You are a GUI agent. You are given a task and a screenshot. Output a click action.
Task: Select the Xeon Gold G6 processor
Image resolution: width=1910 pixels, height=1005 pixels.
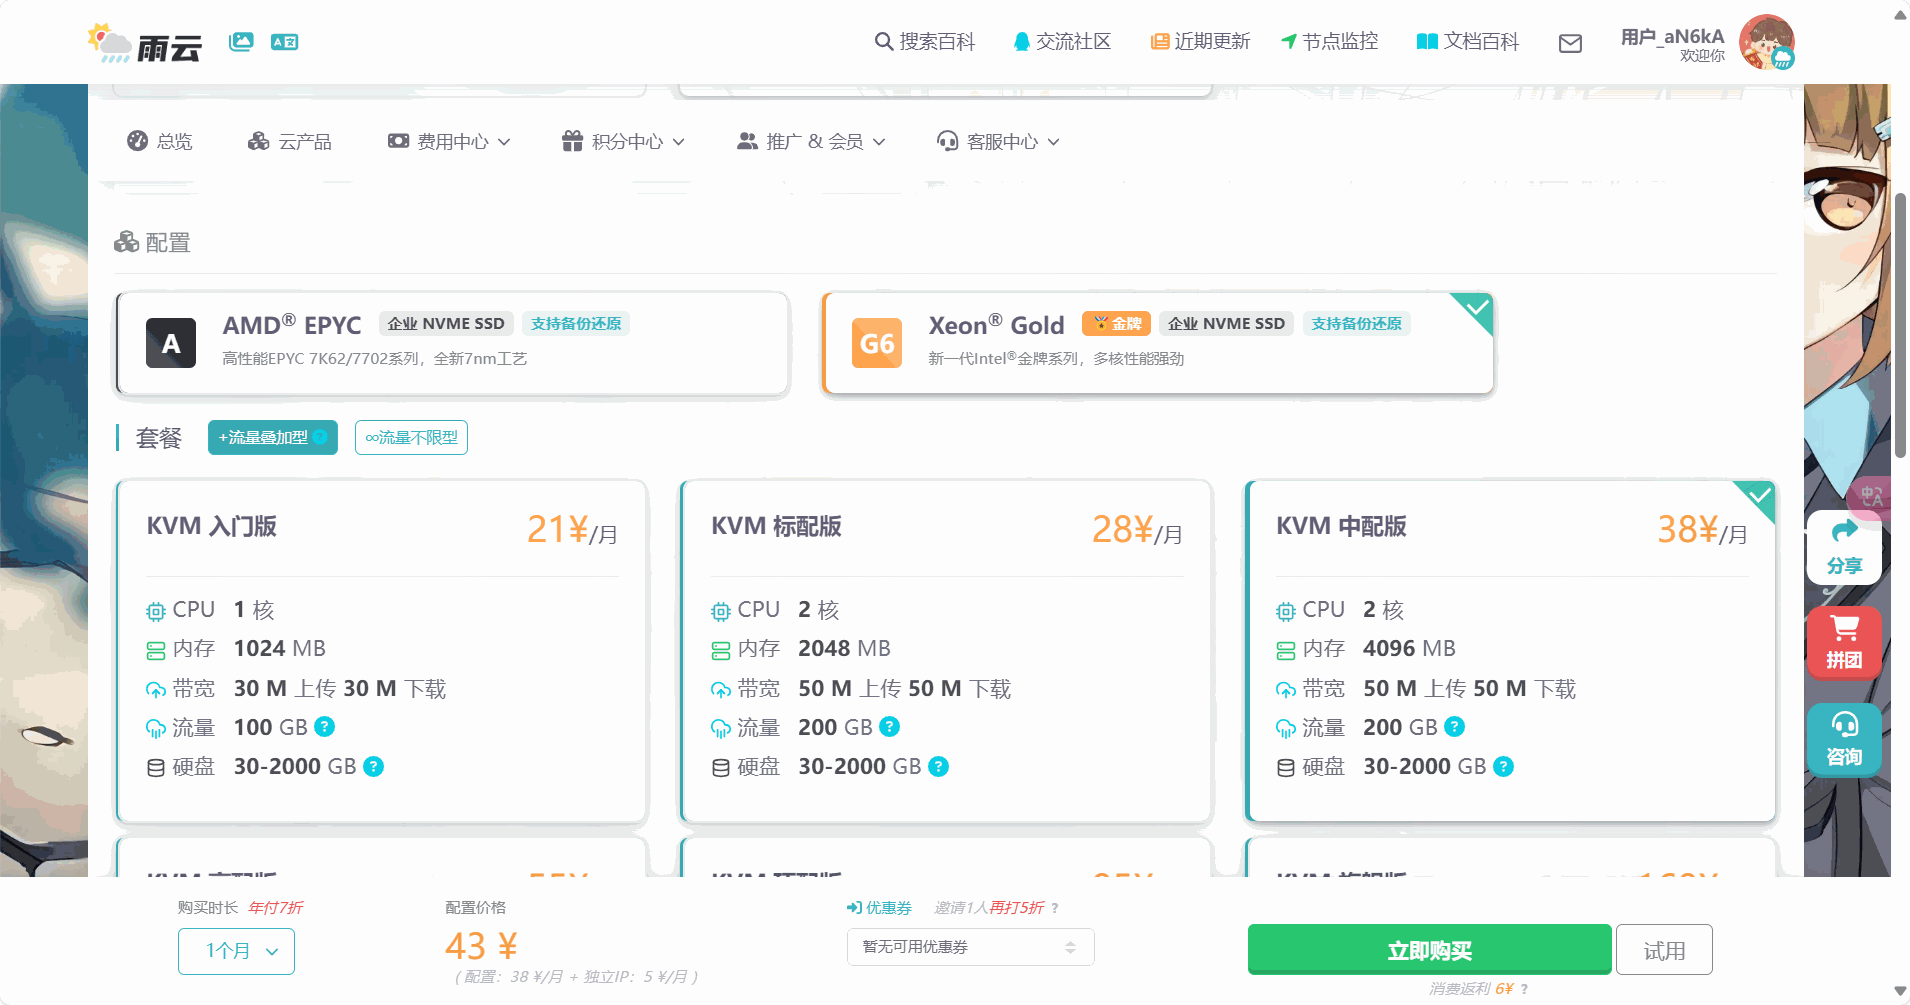click(x=1157, y=343)
